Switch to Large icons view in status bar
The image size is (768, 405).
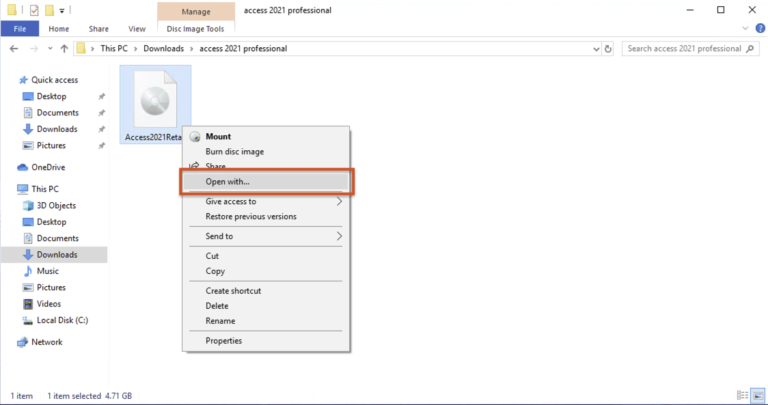pos(758,395)
